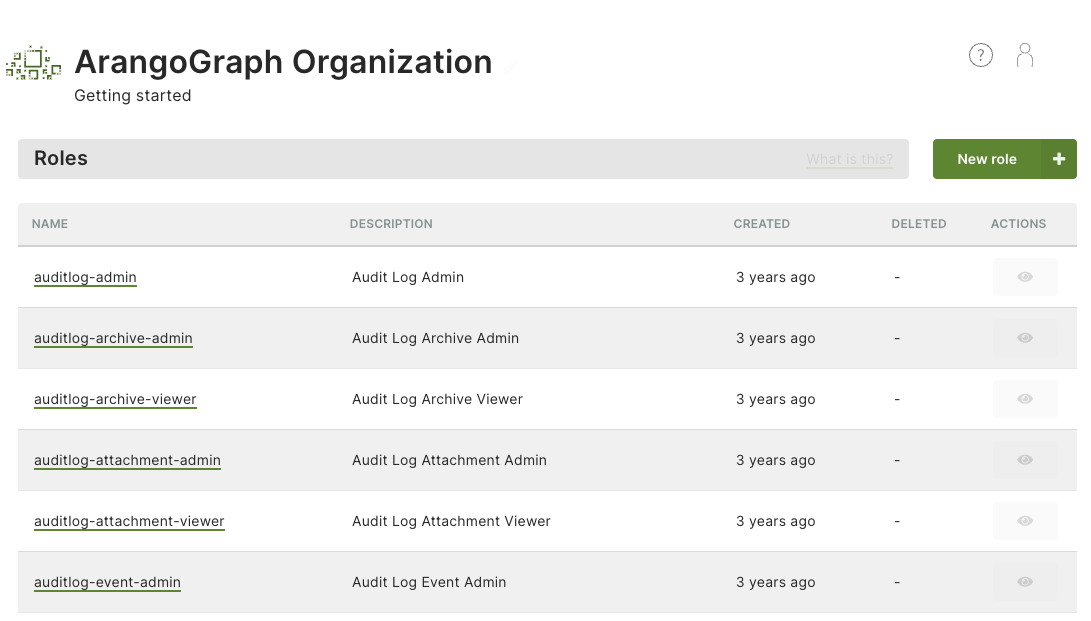Click the 'Audit Log Attachment Admin' description
The width and height of the screenshot is (1091, 621).
[449, 460]
